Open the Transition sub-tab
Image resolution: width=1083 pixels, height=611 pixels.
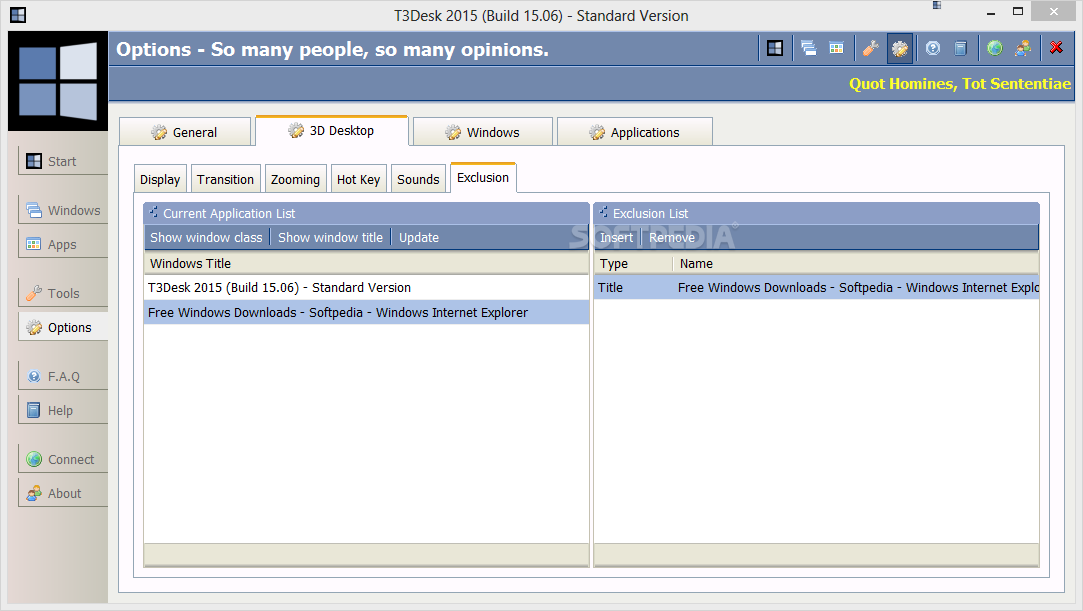226,180
